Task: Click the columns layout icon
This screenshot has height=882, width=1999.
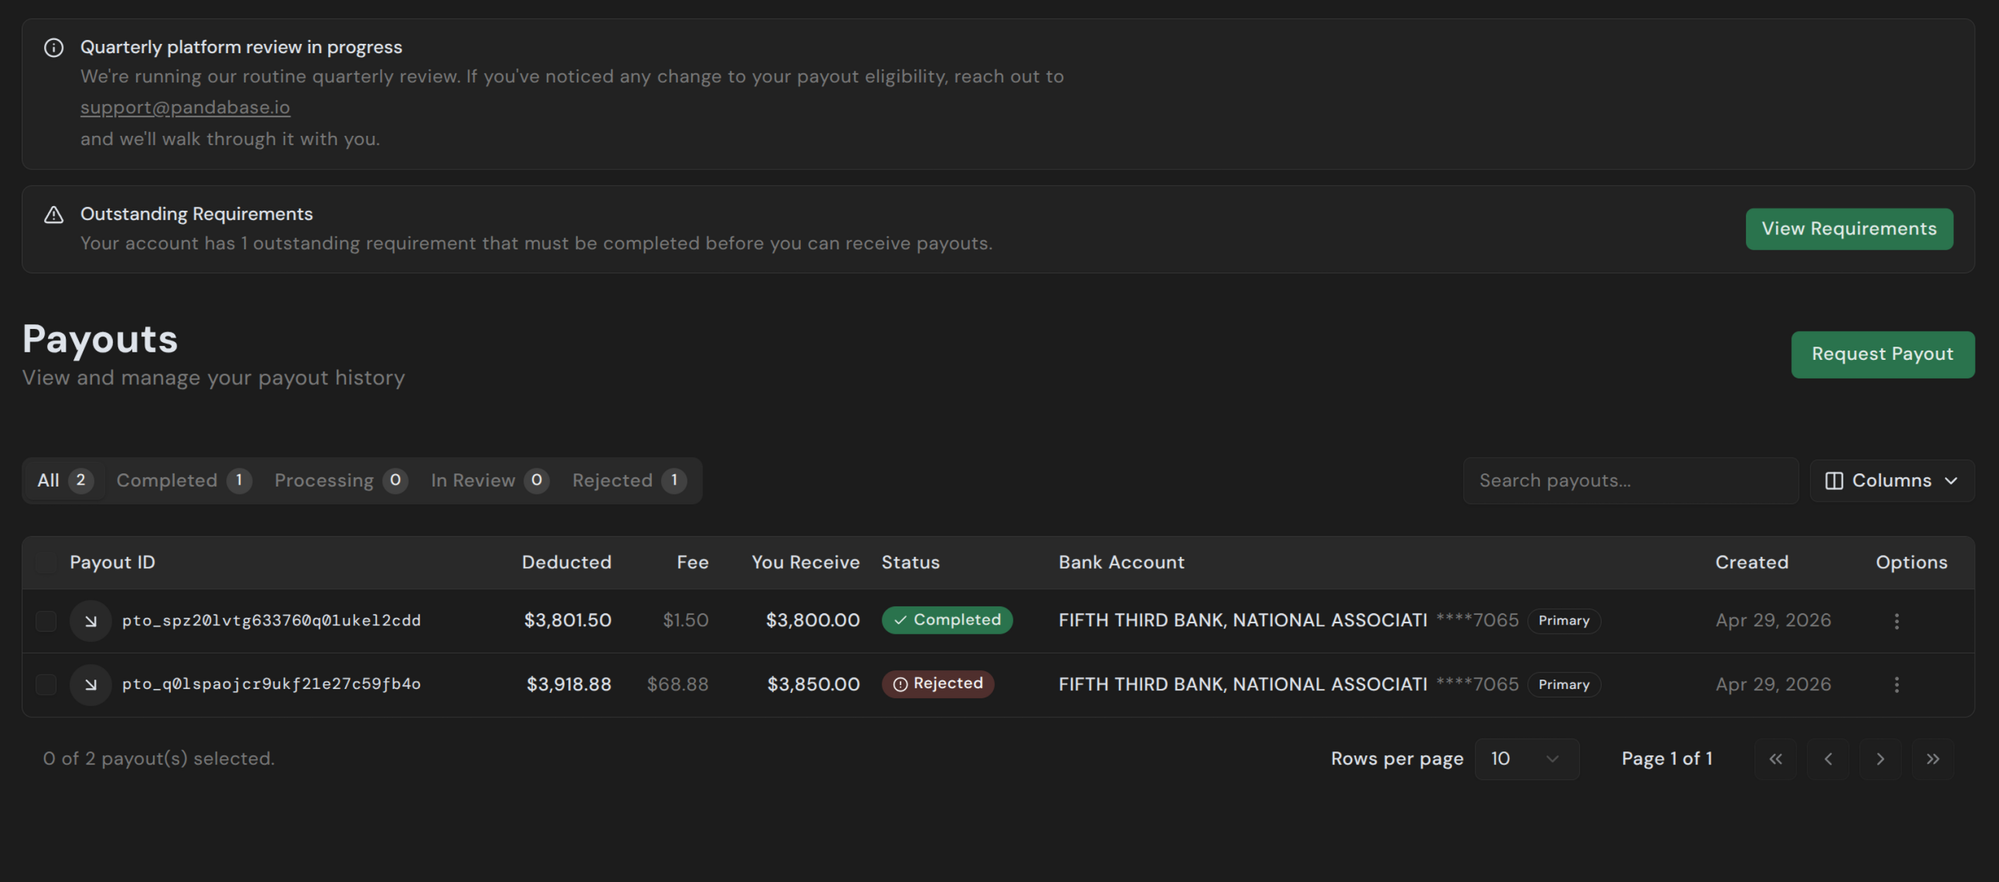Action: (1834, 481)
